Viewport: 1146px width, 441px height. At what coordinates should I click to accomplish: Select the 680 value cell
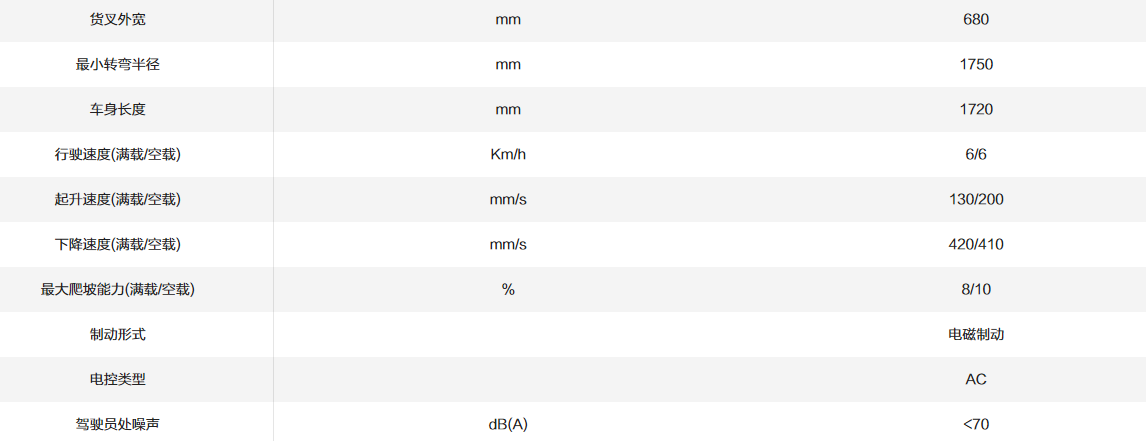pos(975,20)
